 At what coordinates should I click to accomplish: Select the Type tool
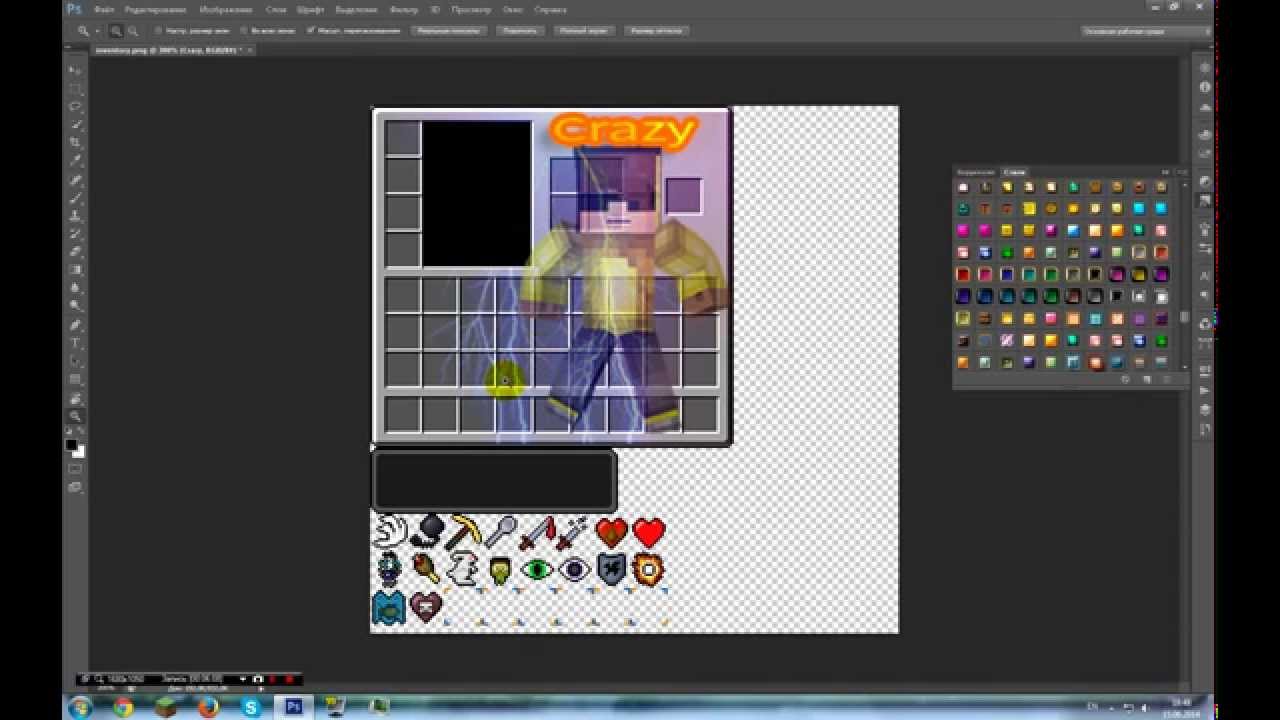coord(75,344)
